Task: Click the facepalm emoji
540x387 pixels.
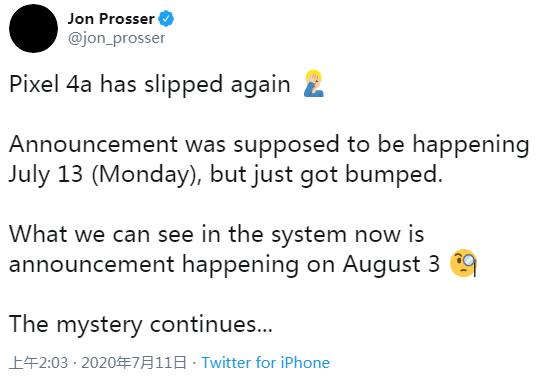Action: click(314, 84)
